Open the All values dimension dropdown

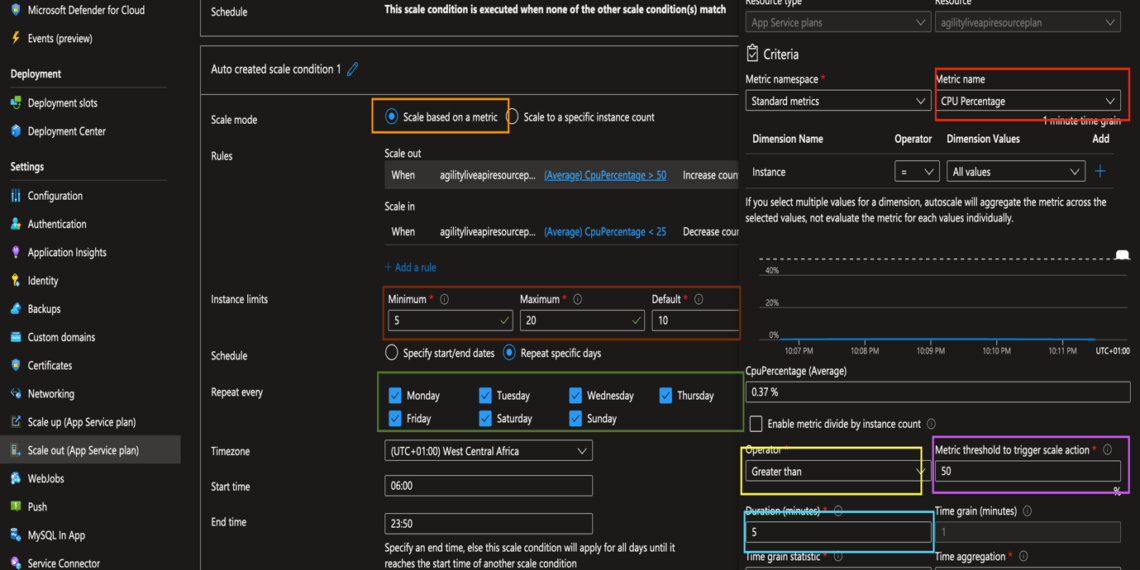[1016, 172]
